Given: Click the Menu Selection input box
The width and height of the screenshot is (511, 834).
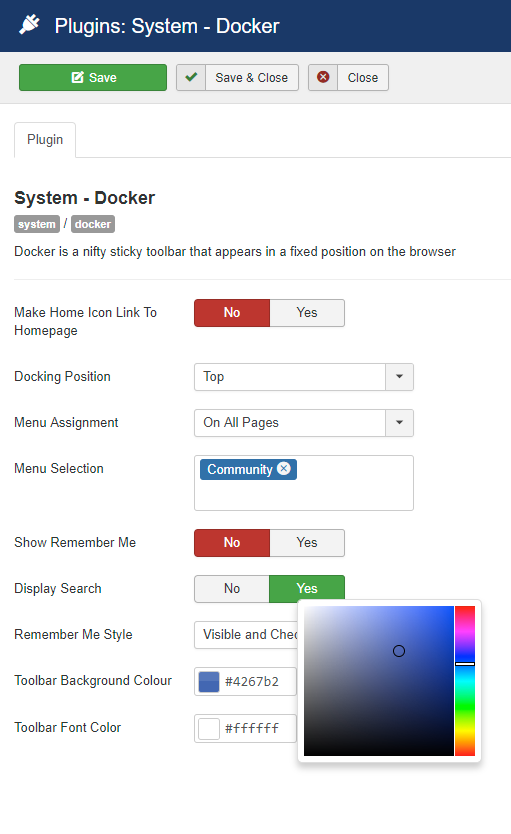Looking at the screenshot, I should pyautogui.click(x=304, y=483).
